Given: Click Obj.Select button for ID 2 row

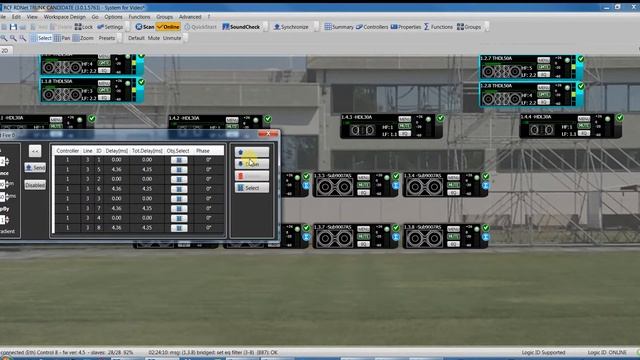Looking at the screenshot, I should (x=179, y=179).
